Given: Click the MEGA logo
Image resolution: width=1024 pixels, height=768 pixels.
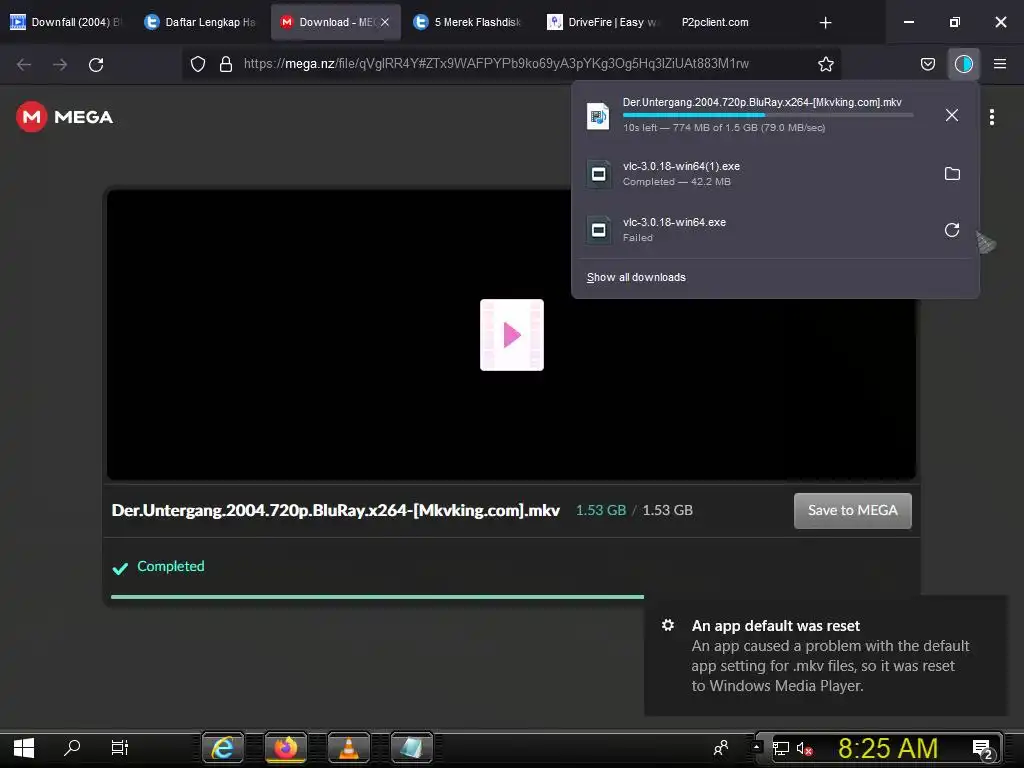Looking at the screenshot, I should tap(64, 117).
